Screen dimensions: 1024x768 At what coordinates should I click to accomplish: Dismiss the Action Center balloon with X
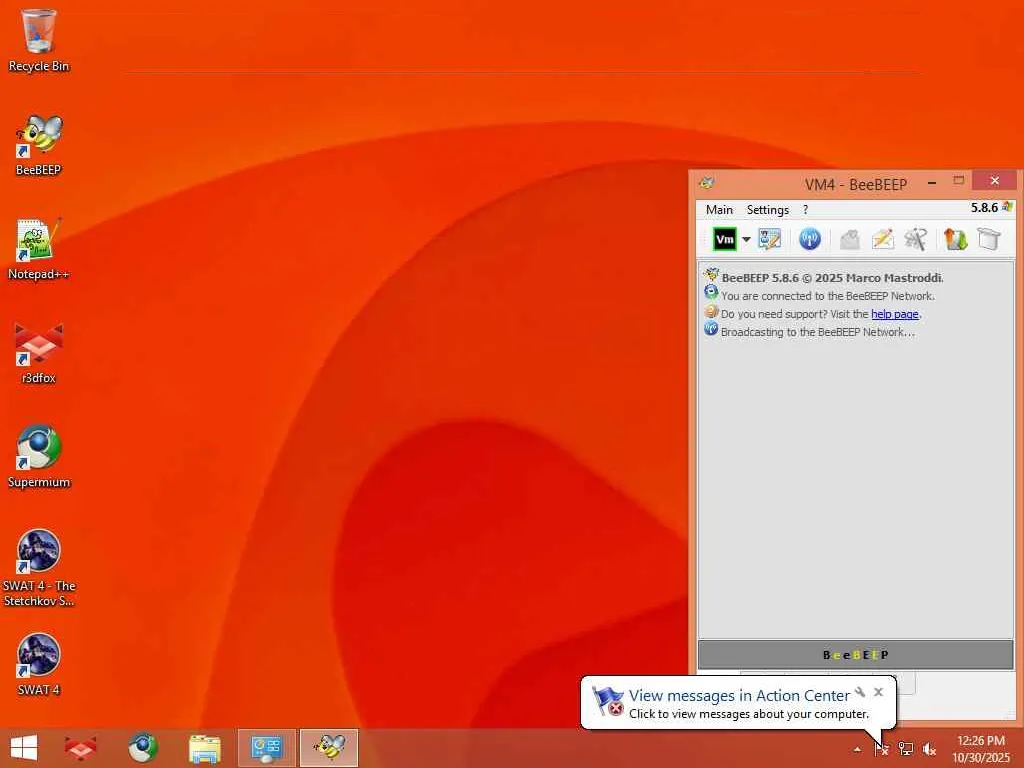(878, 692)
